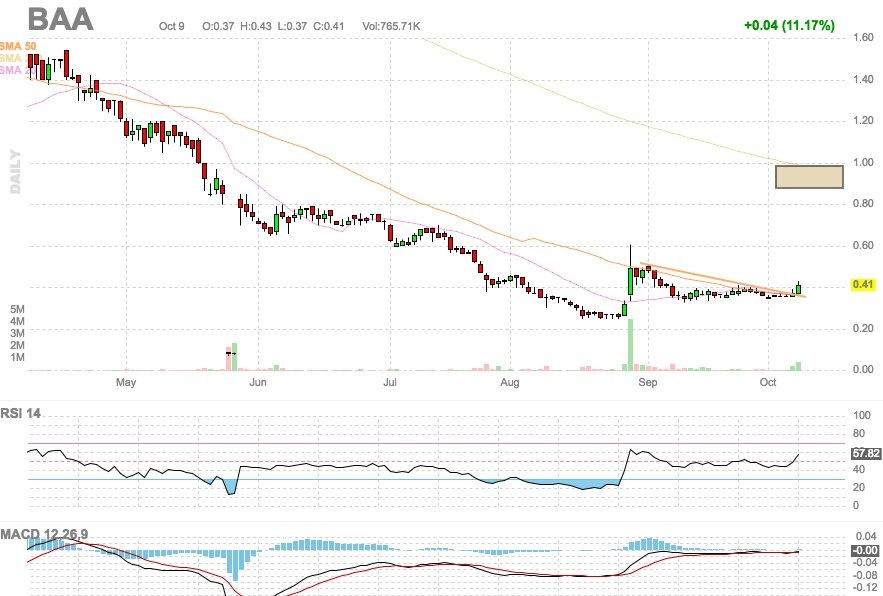This screenshot has height=596, width=883.
Task: Click the Aug month axis label
Action: pyautogui.click(x=510, y=383)
